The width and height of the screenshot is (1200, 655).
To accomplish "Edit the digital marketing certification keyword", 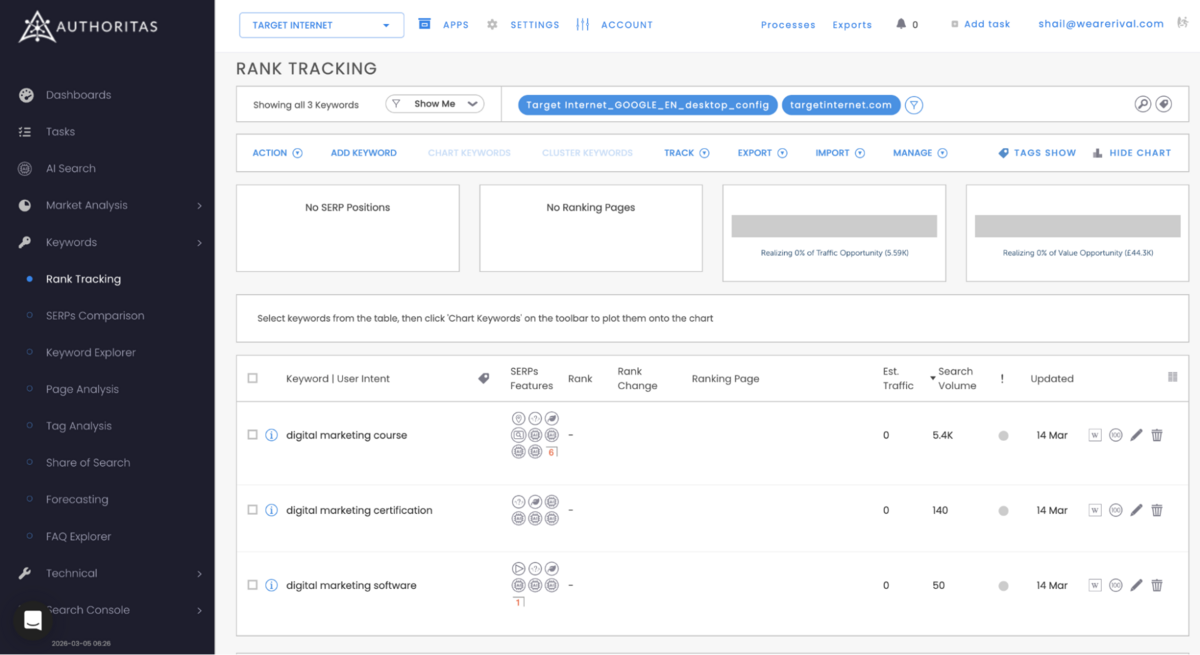I will [1136, 510].
